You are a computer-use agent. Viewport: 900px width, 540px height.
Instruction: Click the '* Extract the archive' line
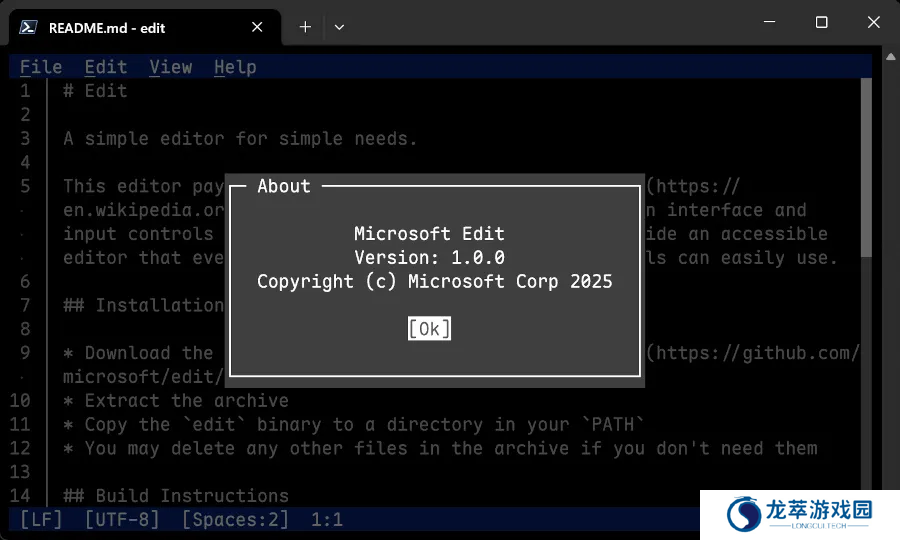176,401
